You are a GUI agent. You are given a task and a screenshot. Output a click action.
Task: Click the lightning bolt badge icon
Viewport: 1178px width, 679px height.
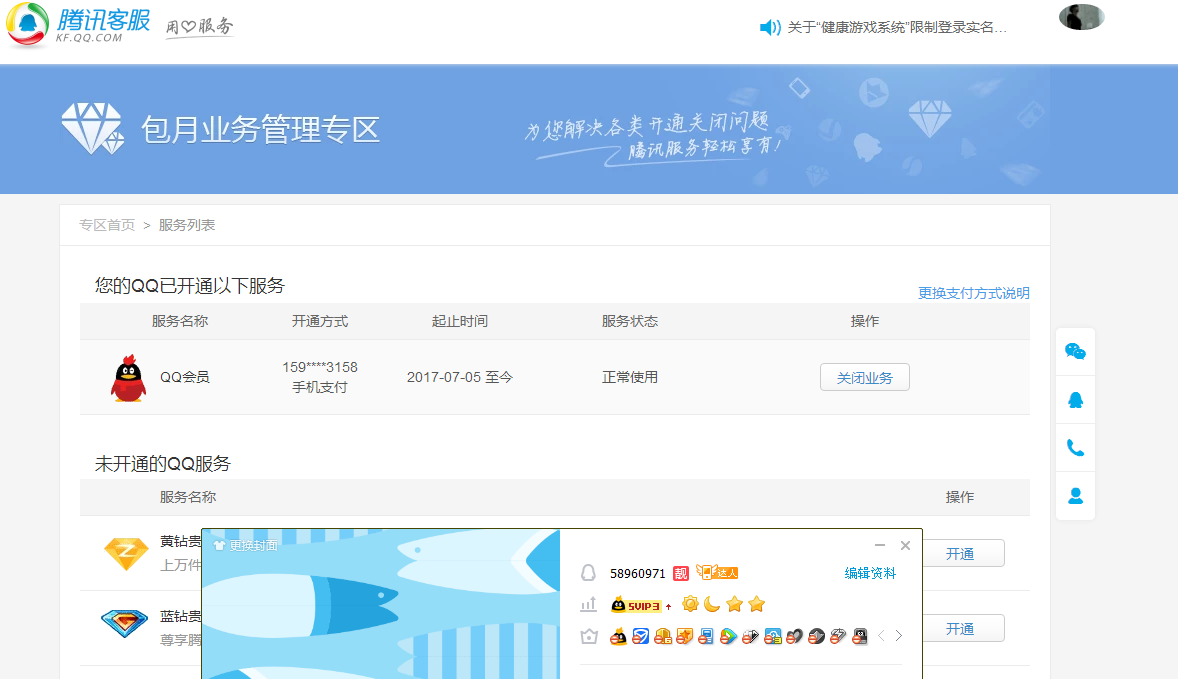[838, 636]
